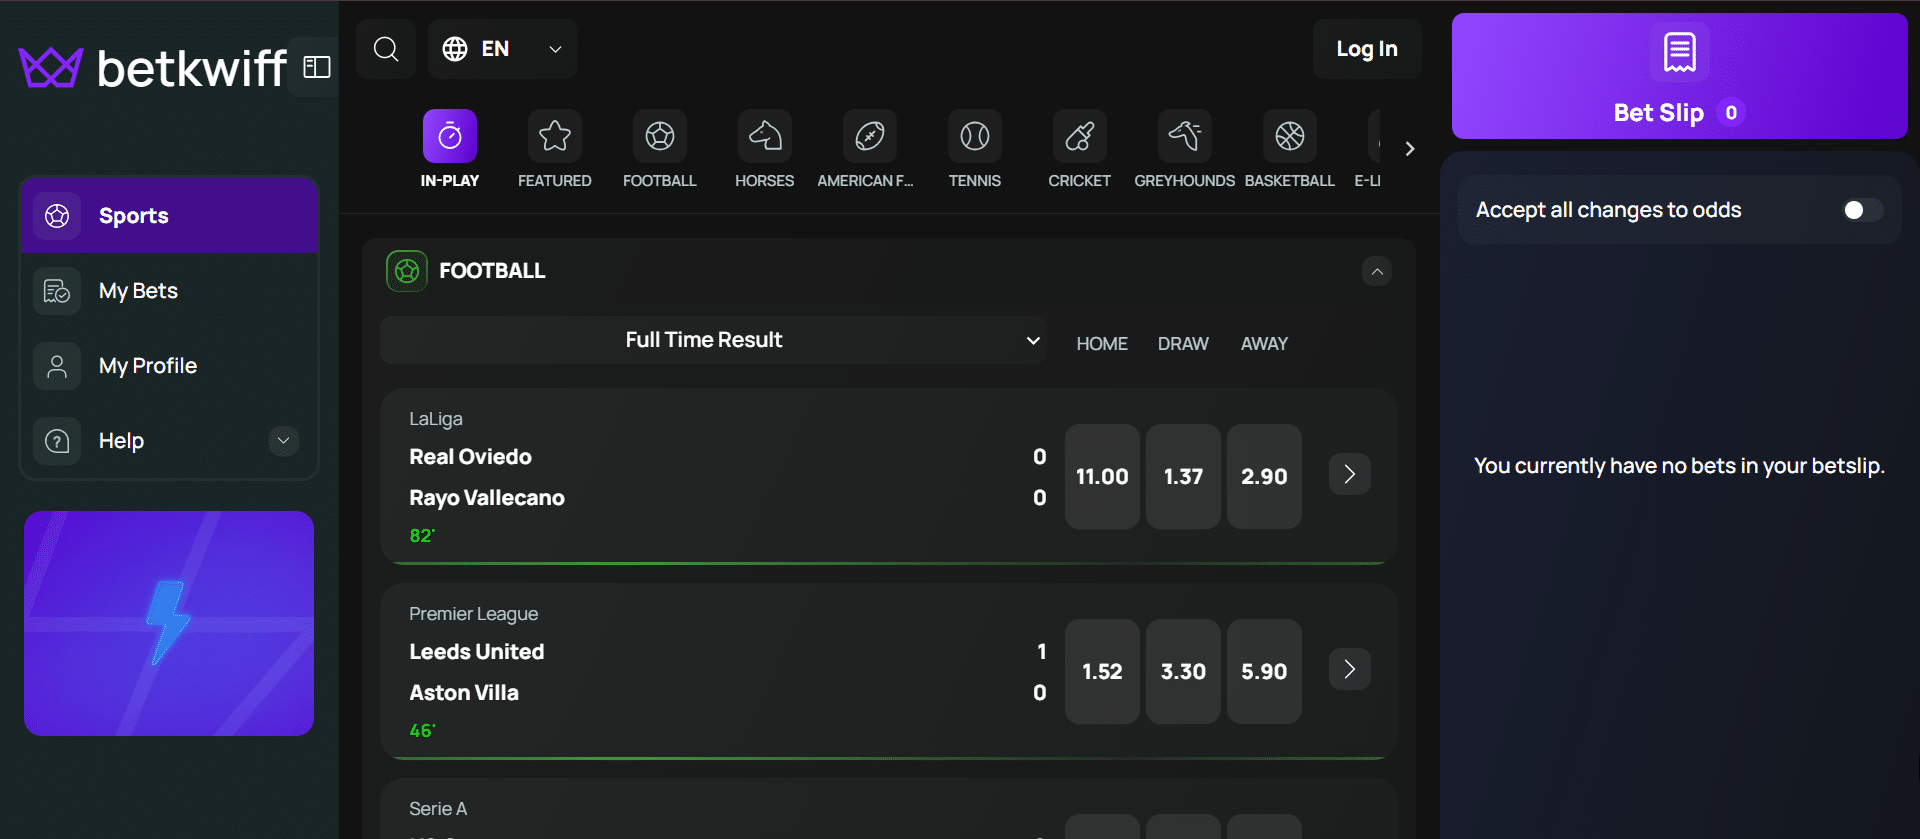The height and width of the screenshot is (839, 1920).
Task: Bet on Leeds United home odds 1.52
Action: tap(1102, 672)
